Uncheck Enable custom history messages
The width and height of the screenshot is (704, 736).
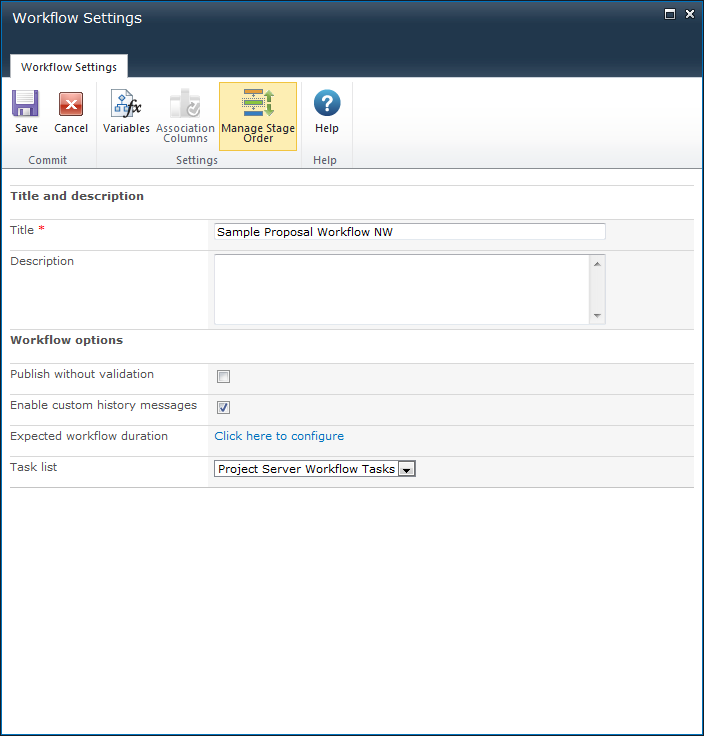coord(224,408)
